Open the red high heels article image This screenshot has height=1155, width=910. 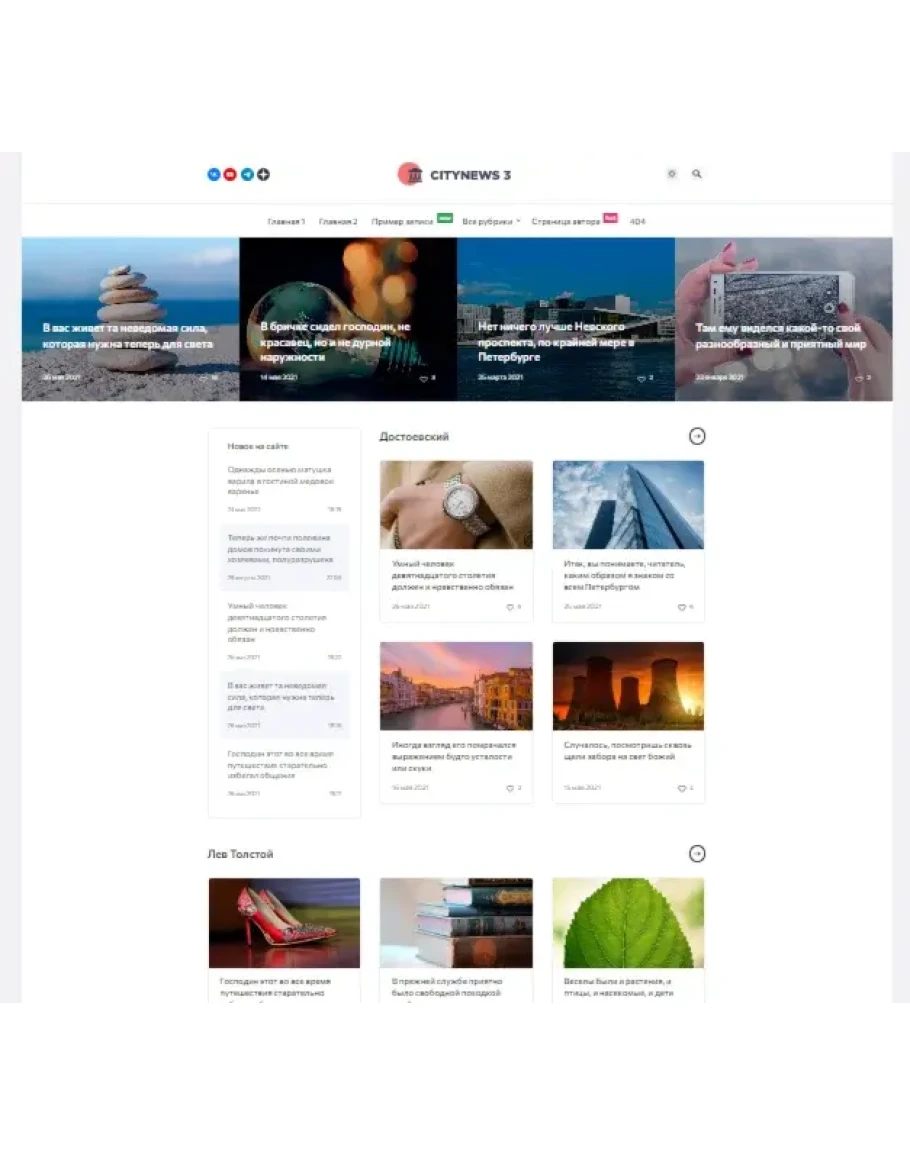[284, 922]
